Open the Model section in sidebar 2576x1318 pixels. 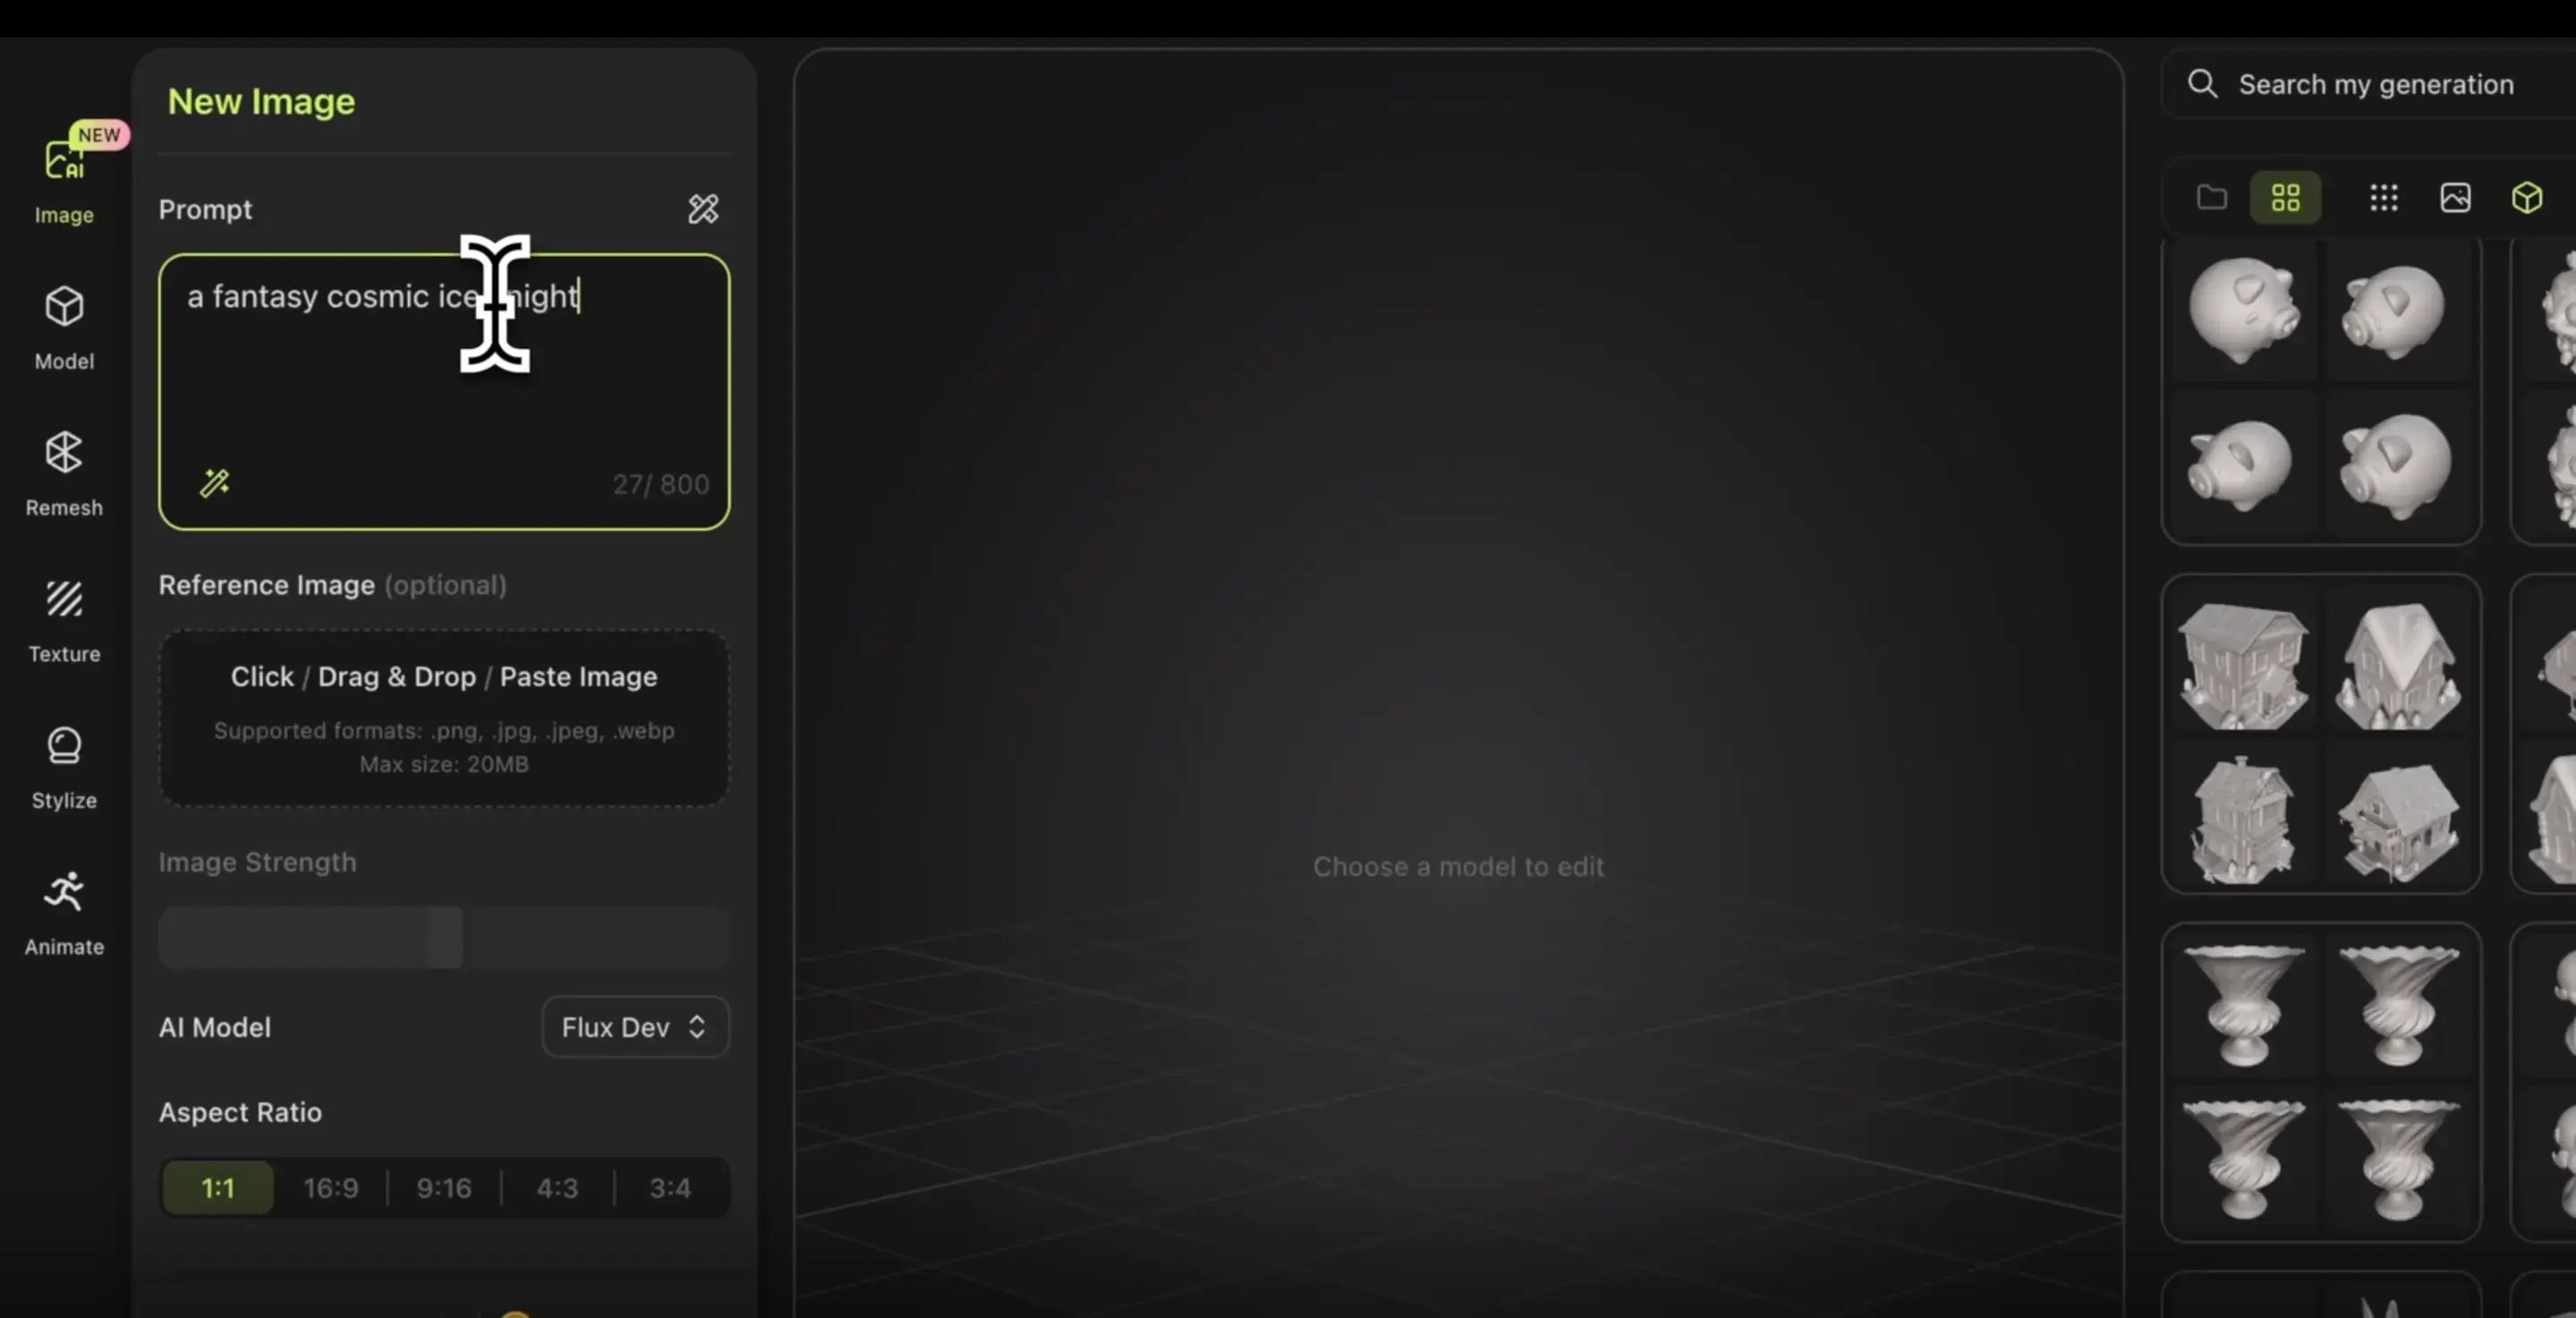coord(64,327)
